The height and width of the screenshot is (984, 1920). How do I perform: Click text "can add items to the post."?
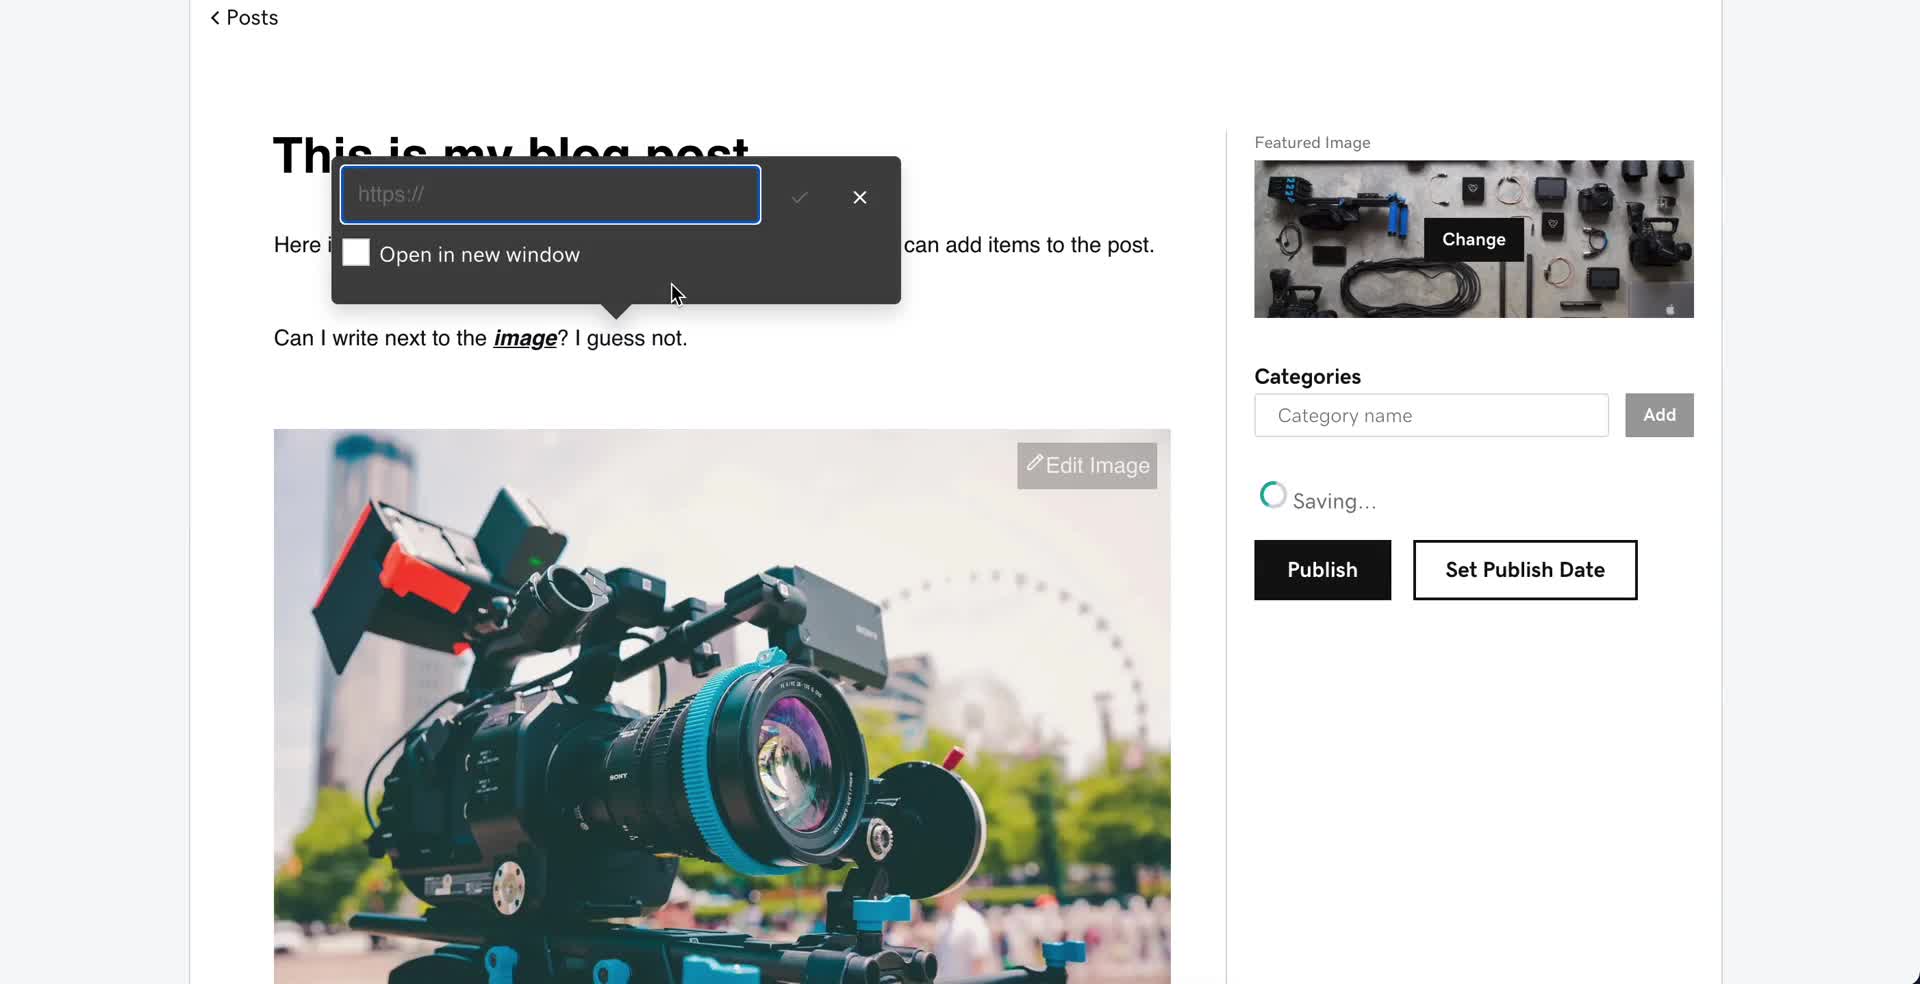pos(1029,245)
